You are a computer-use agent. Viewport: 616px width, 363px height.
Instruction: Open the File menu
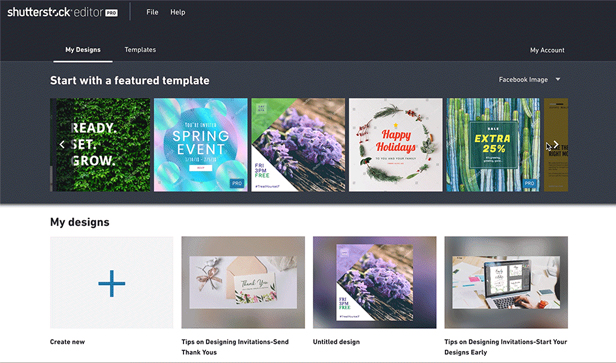point(152,12)
